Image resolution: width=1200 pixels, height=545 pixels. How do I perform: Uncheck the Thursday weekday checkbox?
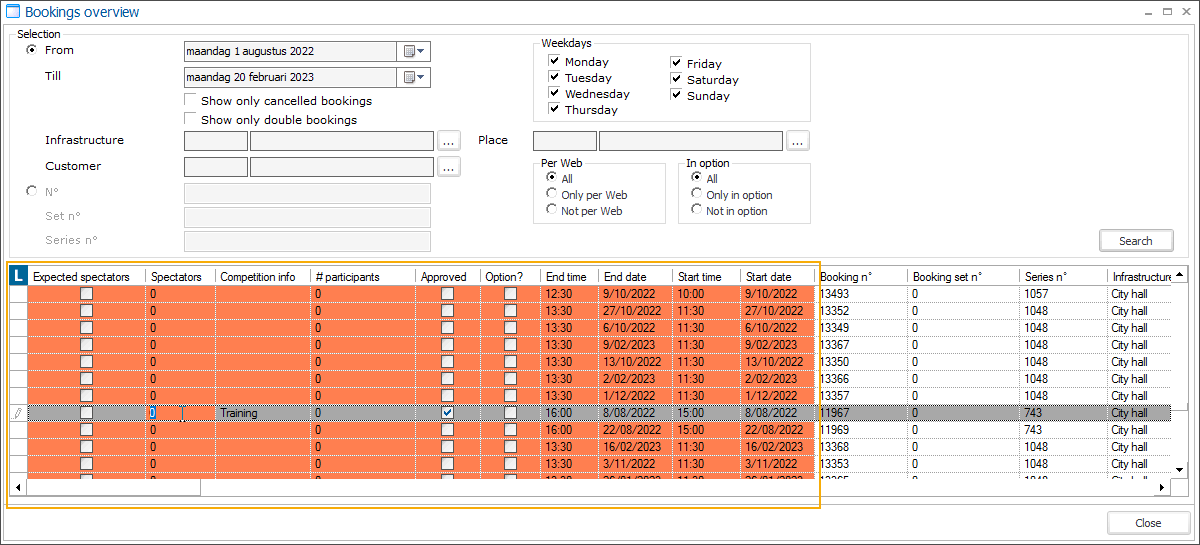click(x=554, y=110)
